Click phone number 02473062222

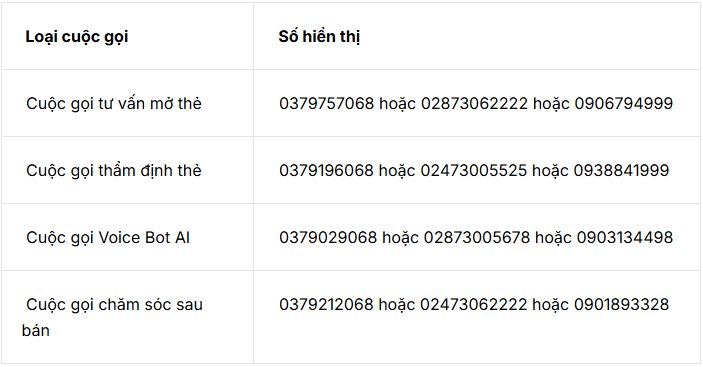tap(473, 304)
